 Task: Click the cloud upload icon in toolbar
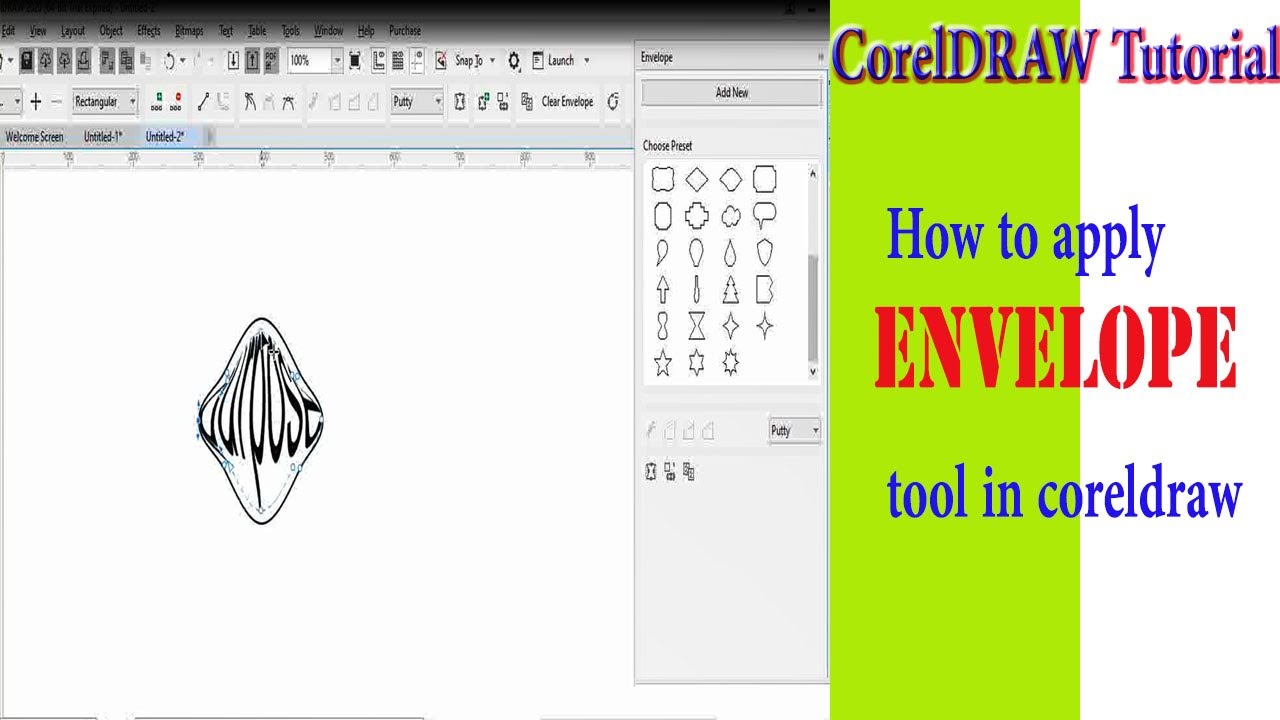pos(66,60)
